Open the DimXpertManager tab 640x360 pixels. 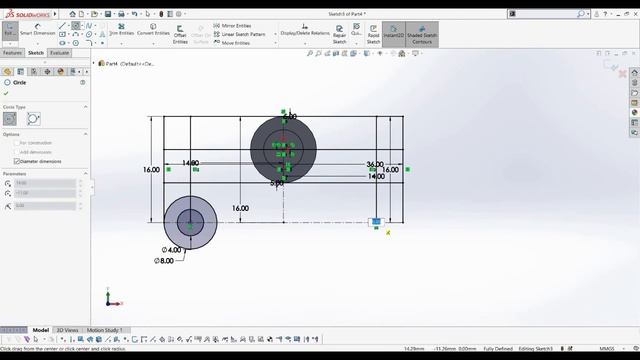click(x=47, y=72)
